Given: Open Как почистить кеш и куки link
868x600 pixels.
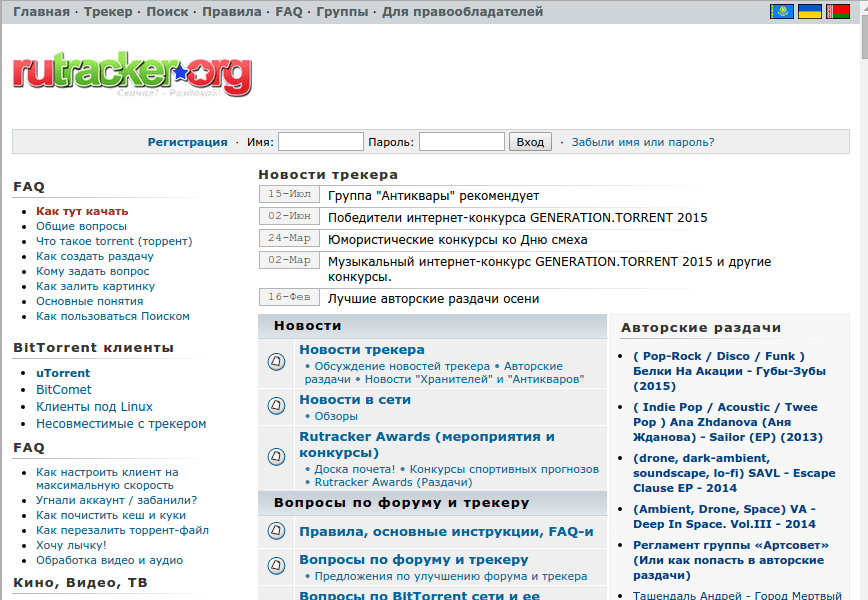Looking at the screenshot, I should coord(111,515).
